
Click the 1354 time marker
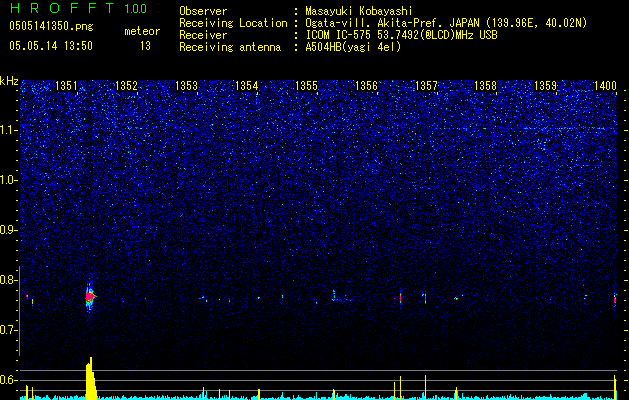tap(246, 85)
